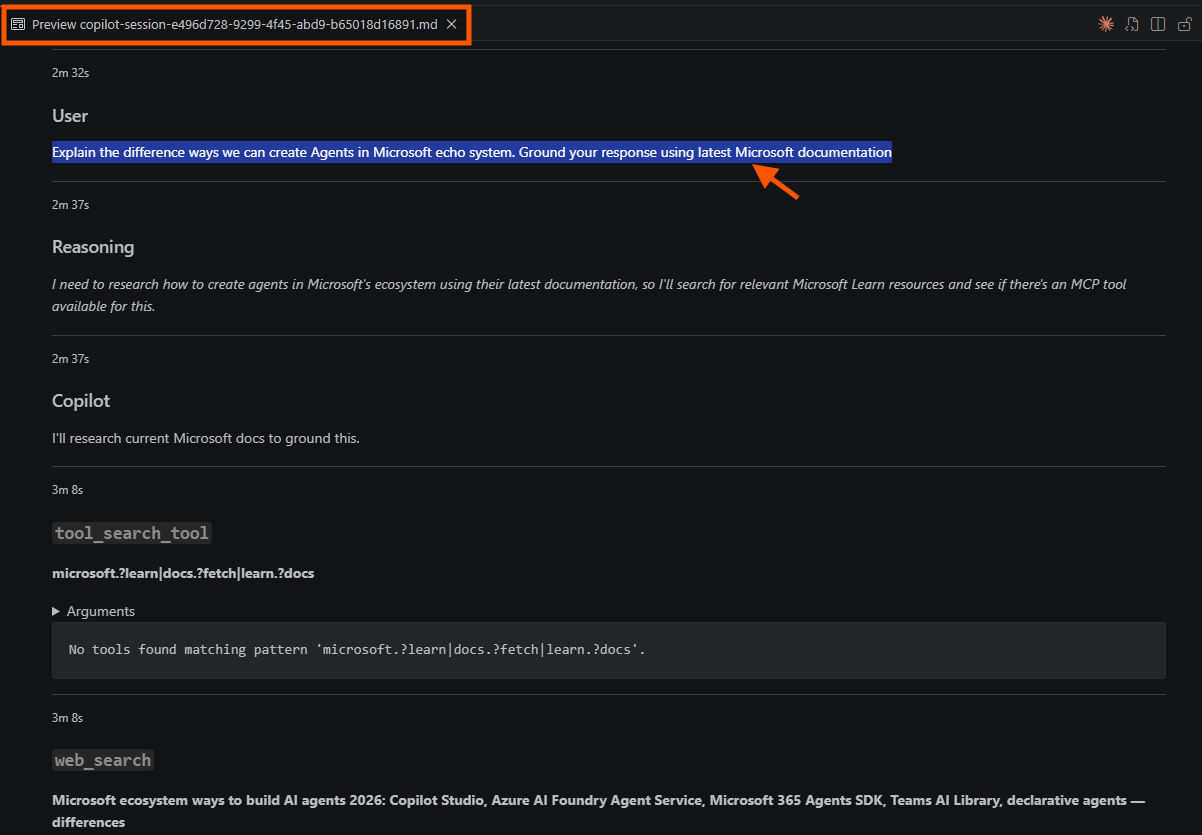Click the preview icon on the tab
The image size is (1202, 835).
[x=18, y=24]
